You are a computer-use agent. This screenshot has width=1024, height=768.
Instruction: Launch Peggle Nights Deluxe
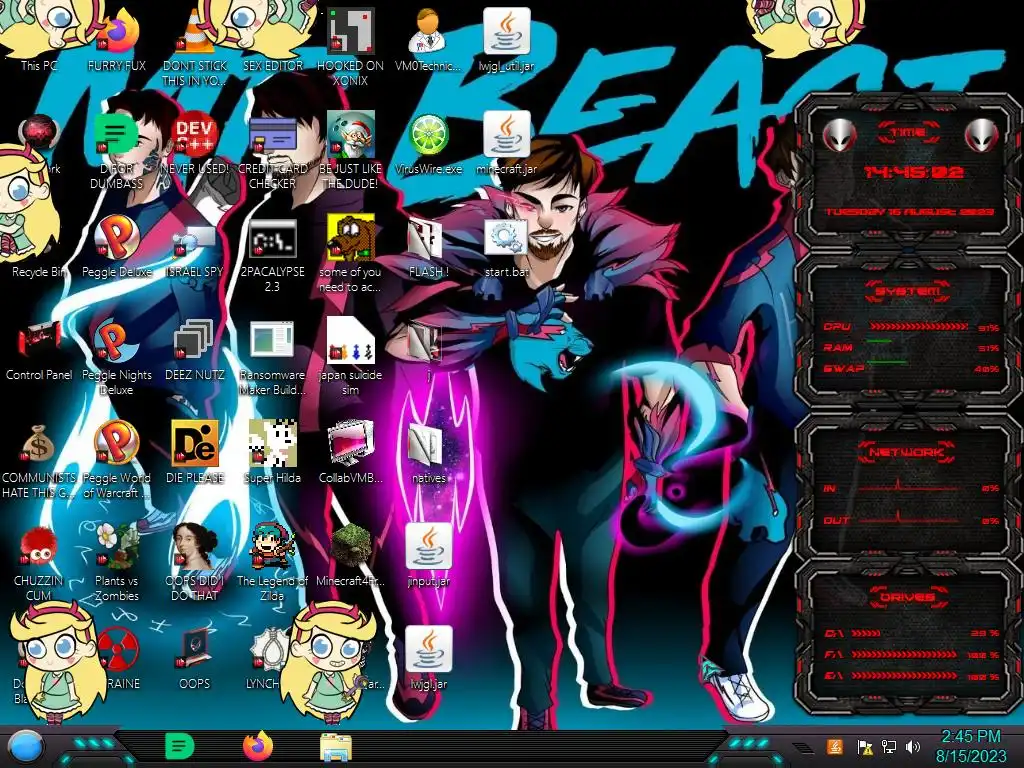click(x=116, y=358)
